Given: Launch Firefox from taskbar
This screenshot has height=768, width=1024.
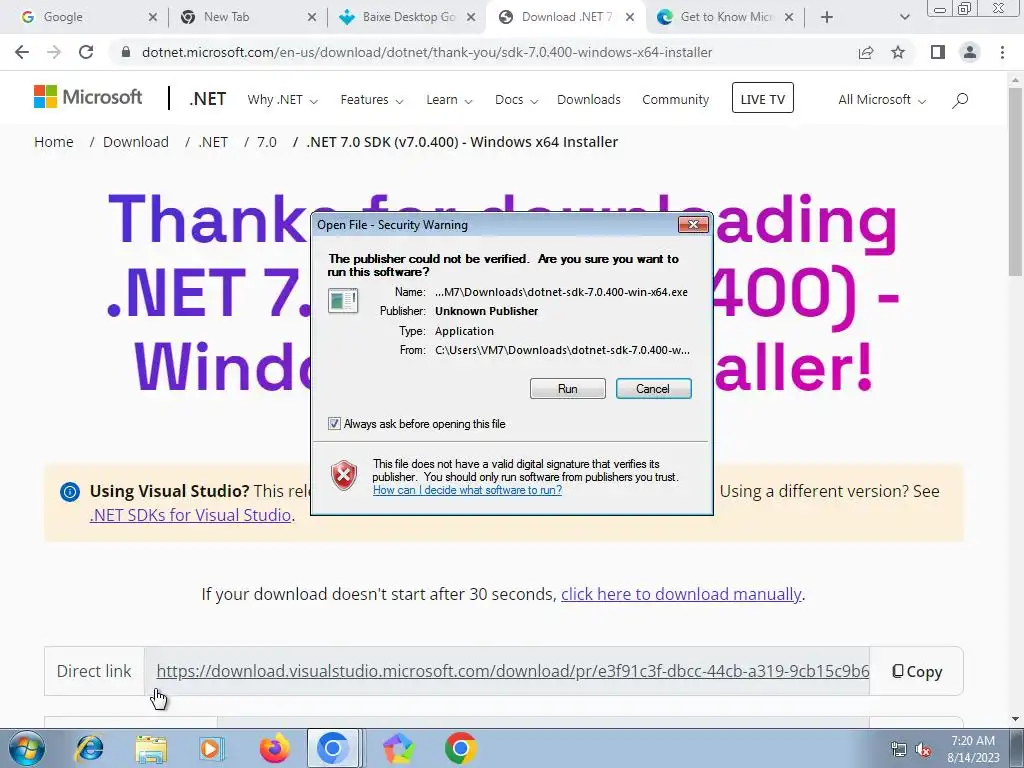Looking at the screenshot, I should tap(274, 748).
